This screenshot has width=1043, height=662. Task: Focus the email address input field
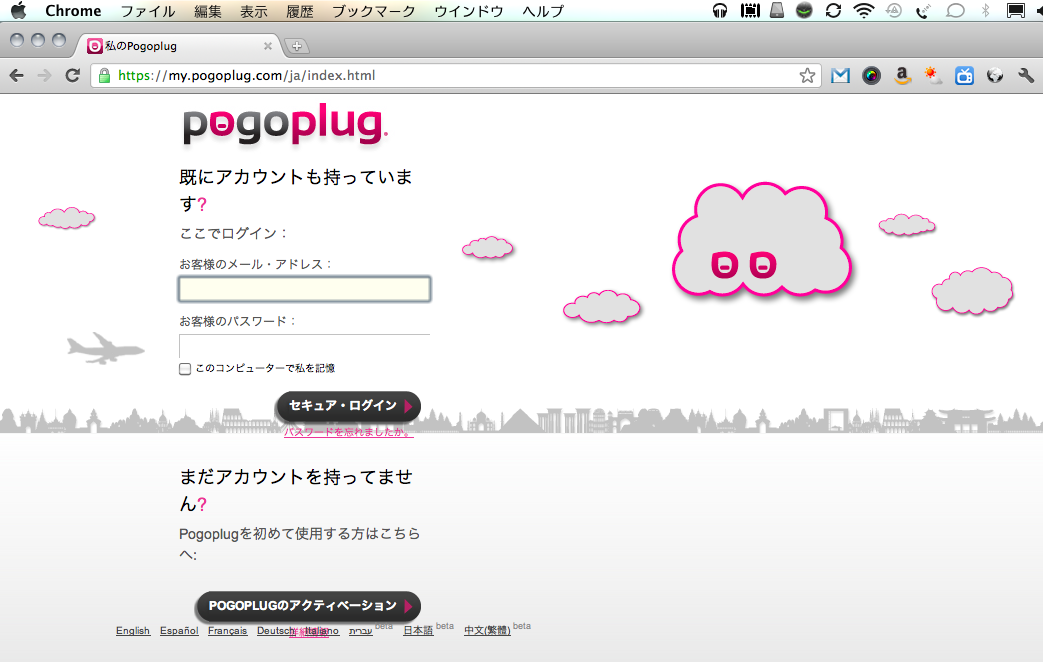click(305, 289)
